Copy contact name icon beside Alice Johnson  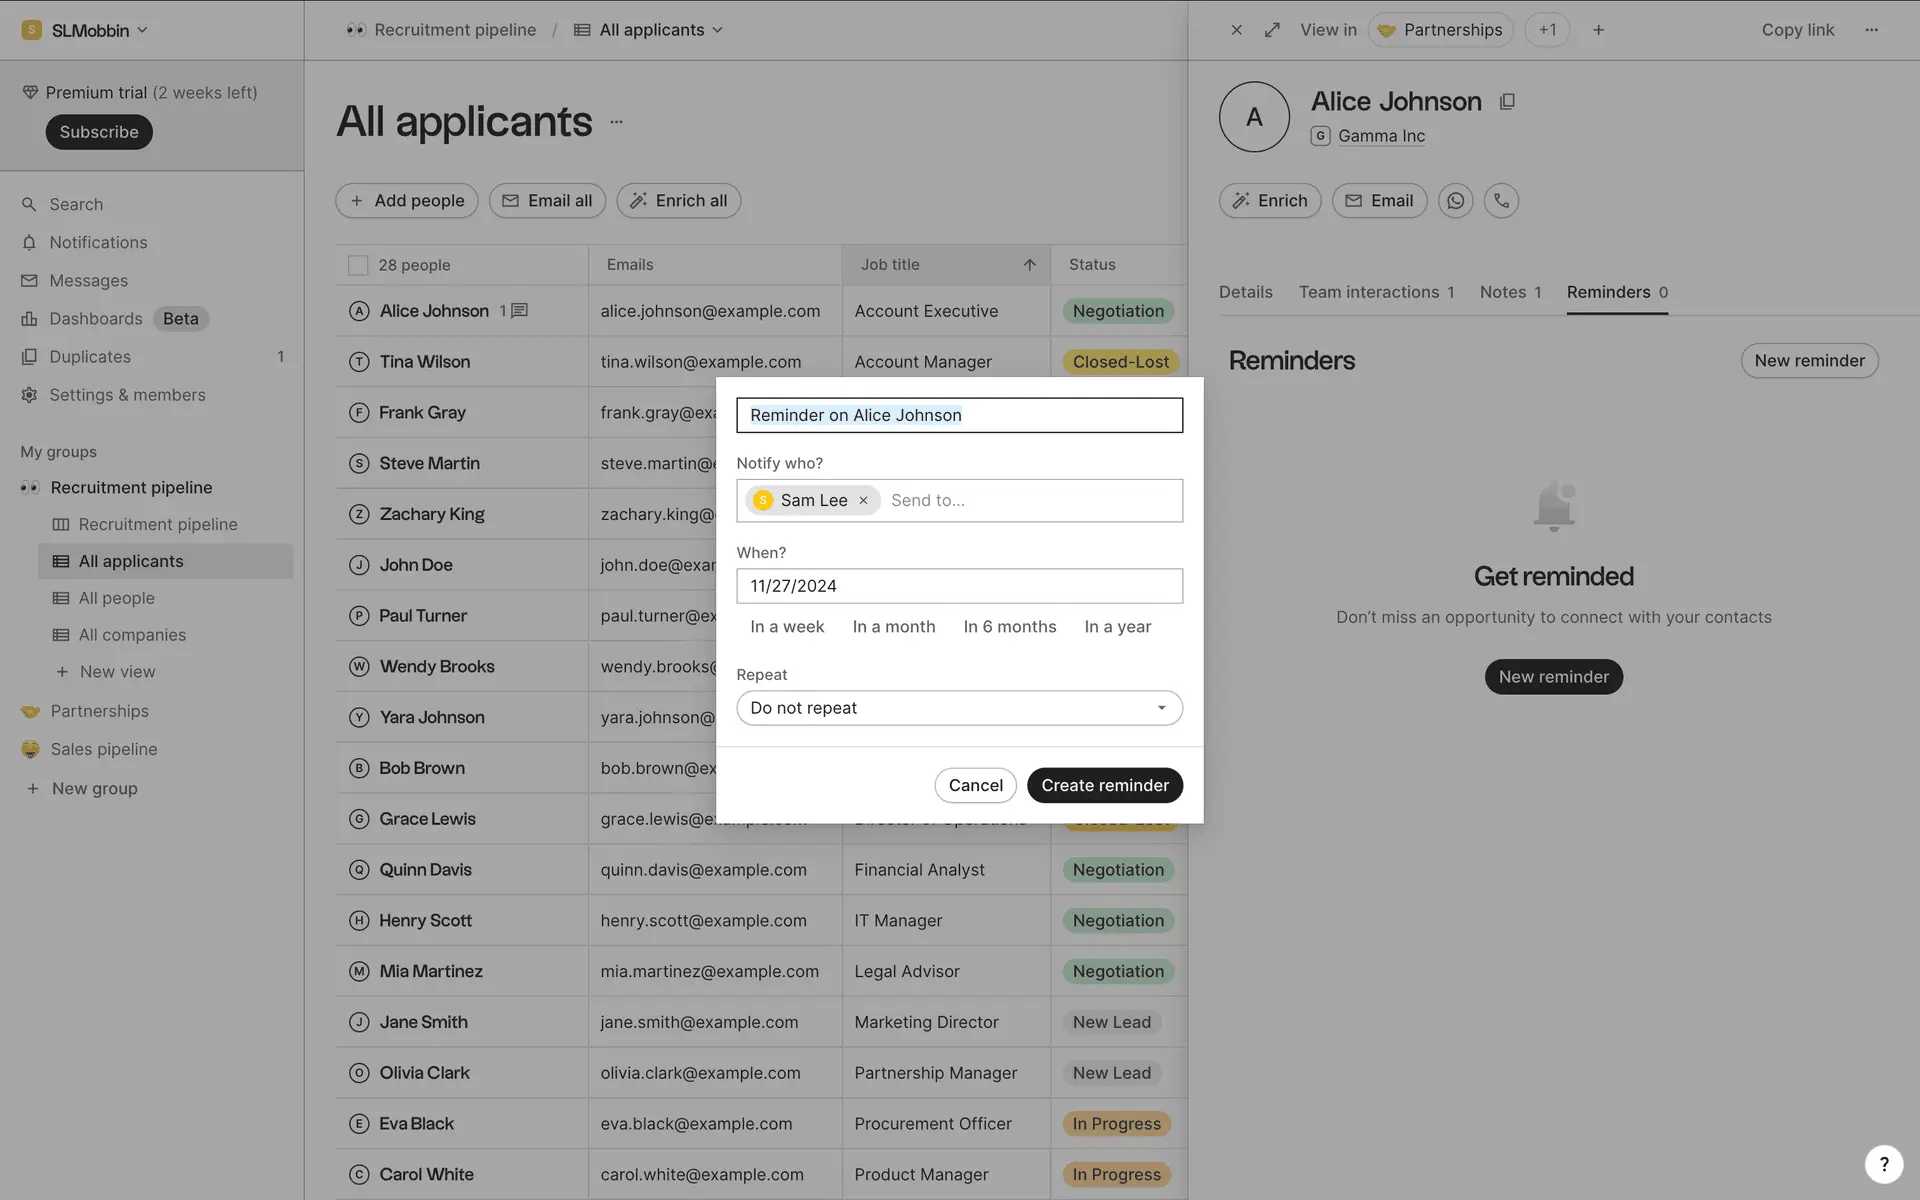(1507, 102)
